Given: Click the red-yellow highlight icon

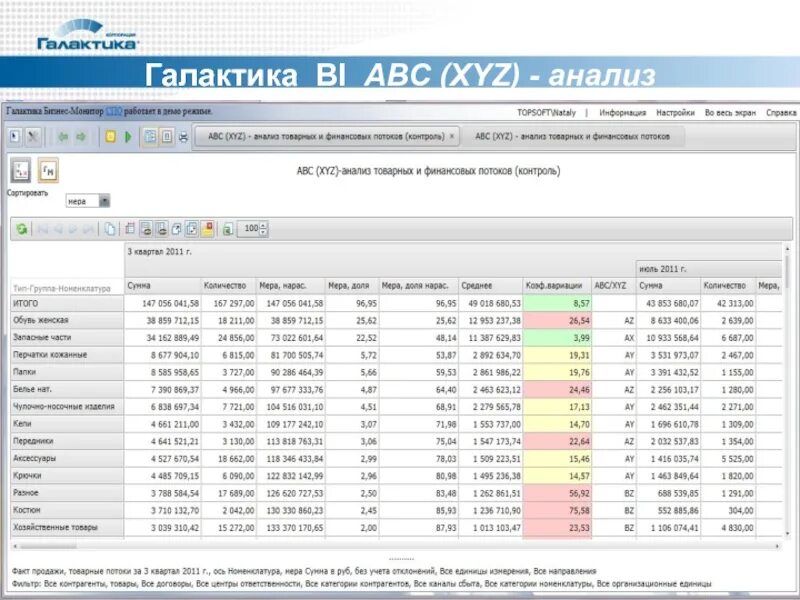Looking at the screenshot, I should tap(208, 229).
